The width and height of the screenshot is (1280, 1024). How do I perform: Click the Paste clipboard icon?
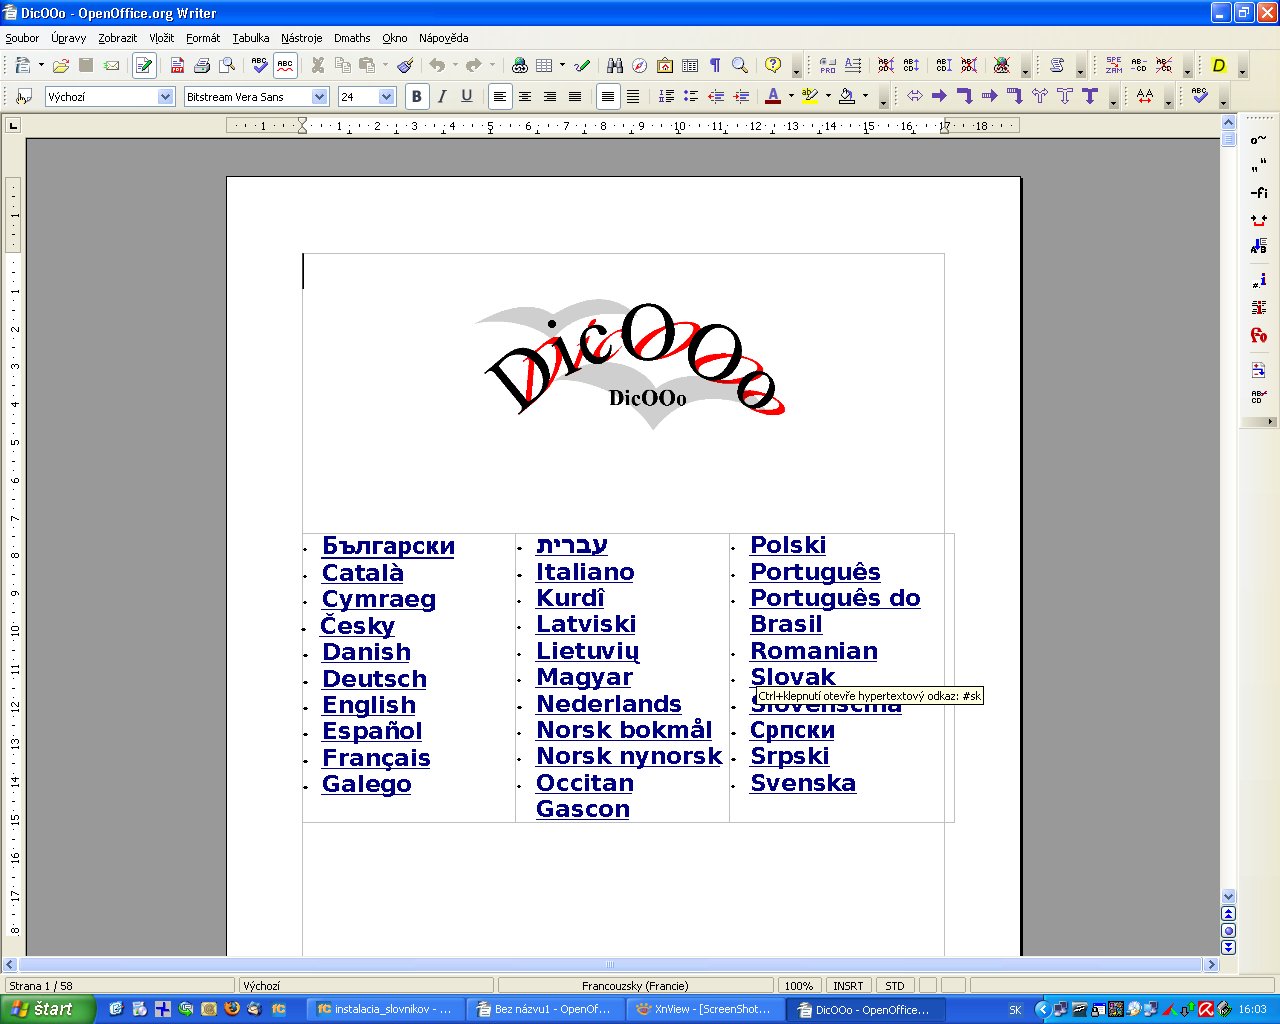[x=367, y=65]
